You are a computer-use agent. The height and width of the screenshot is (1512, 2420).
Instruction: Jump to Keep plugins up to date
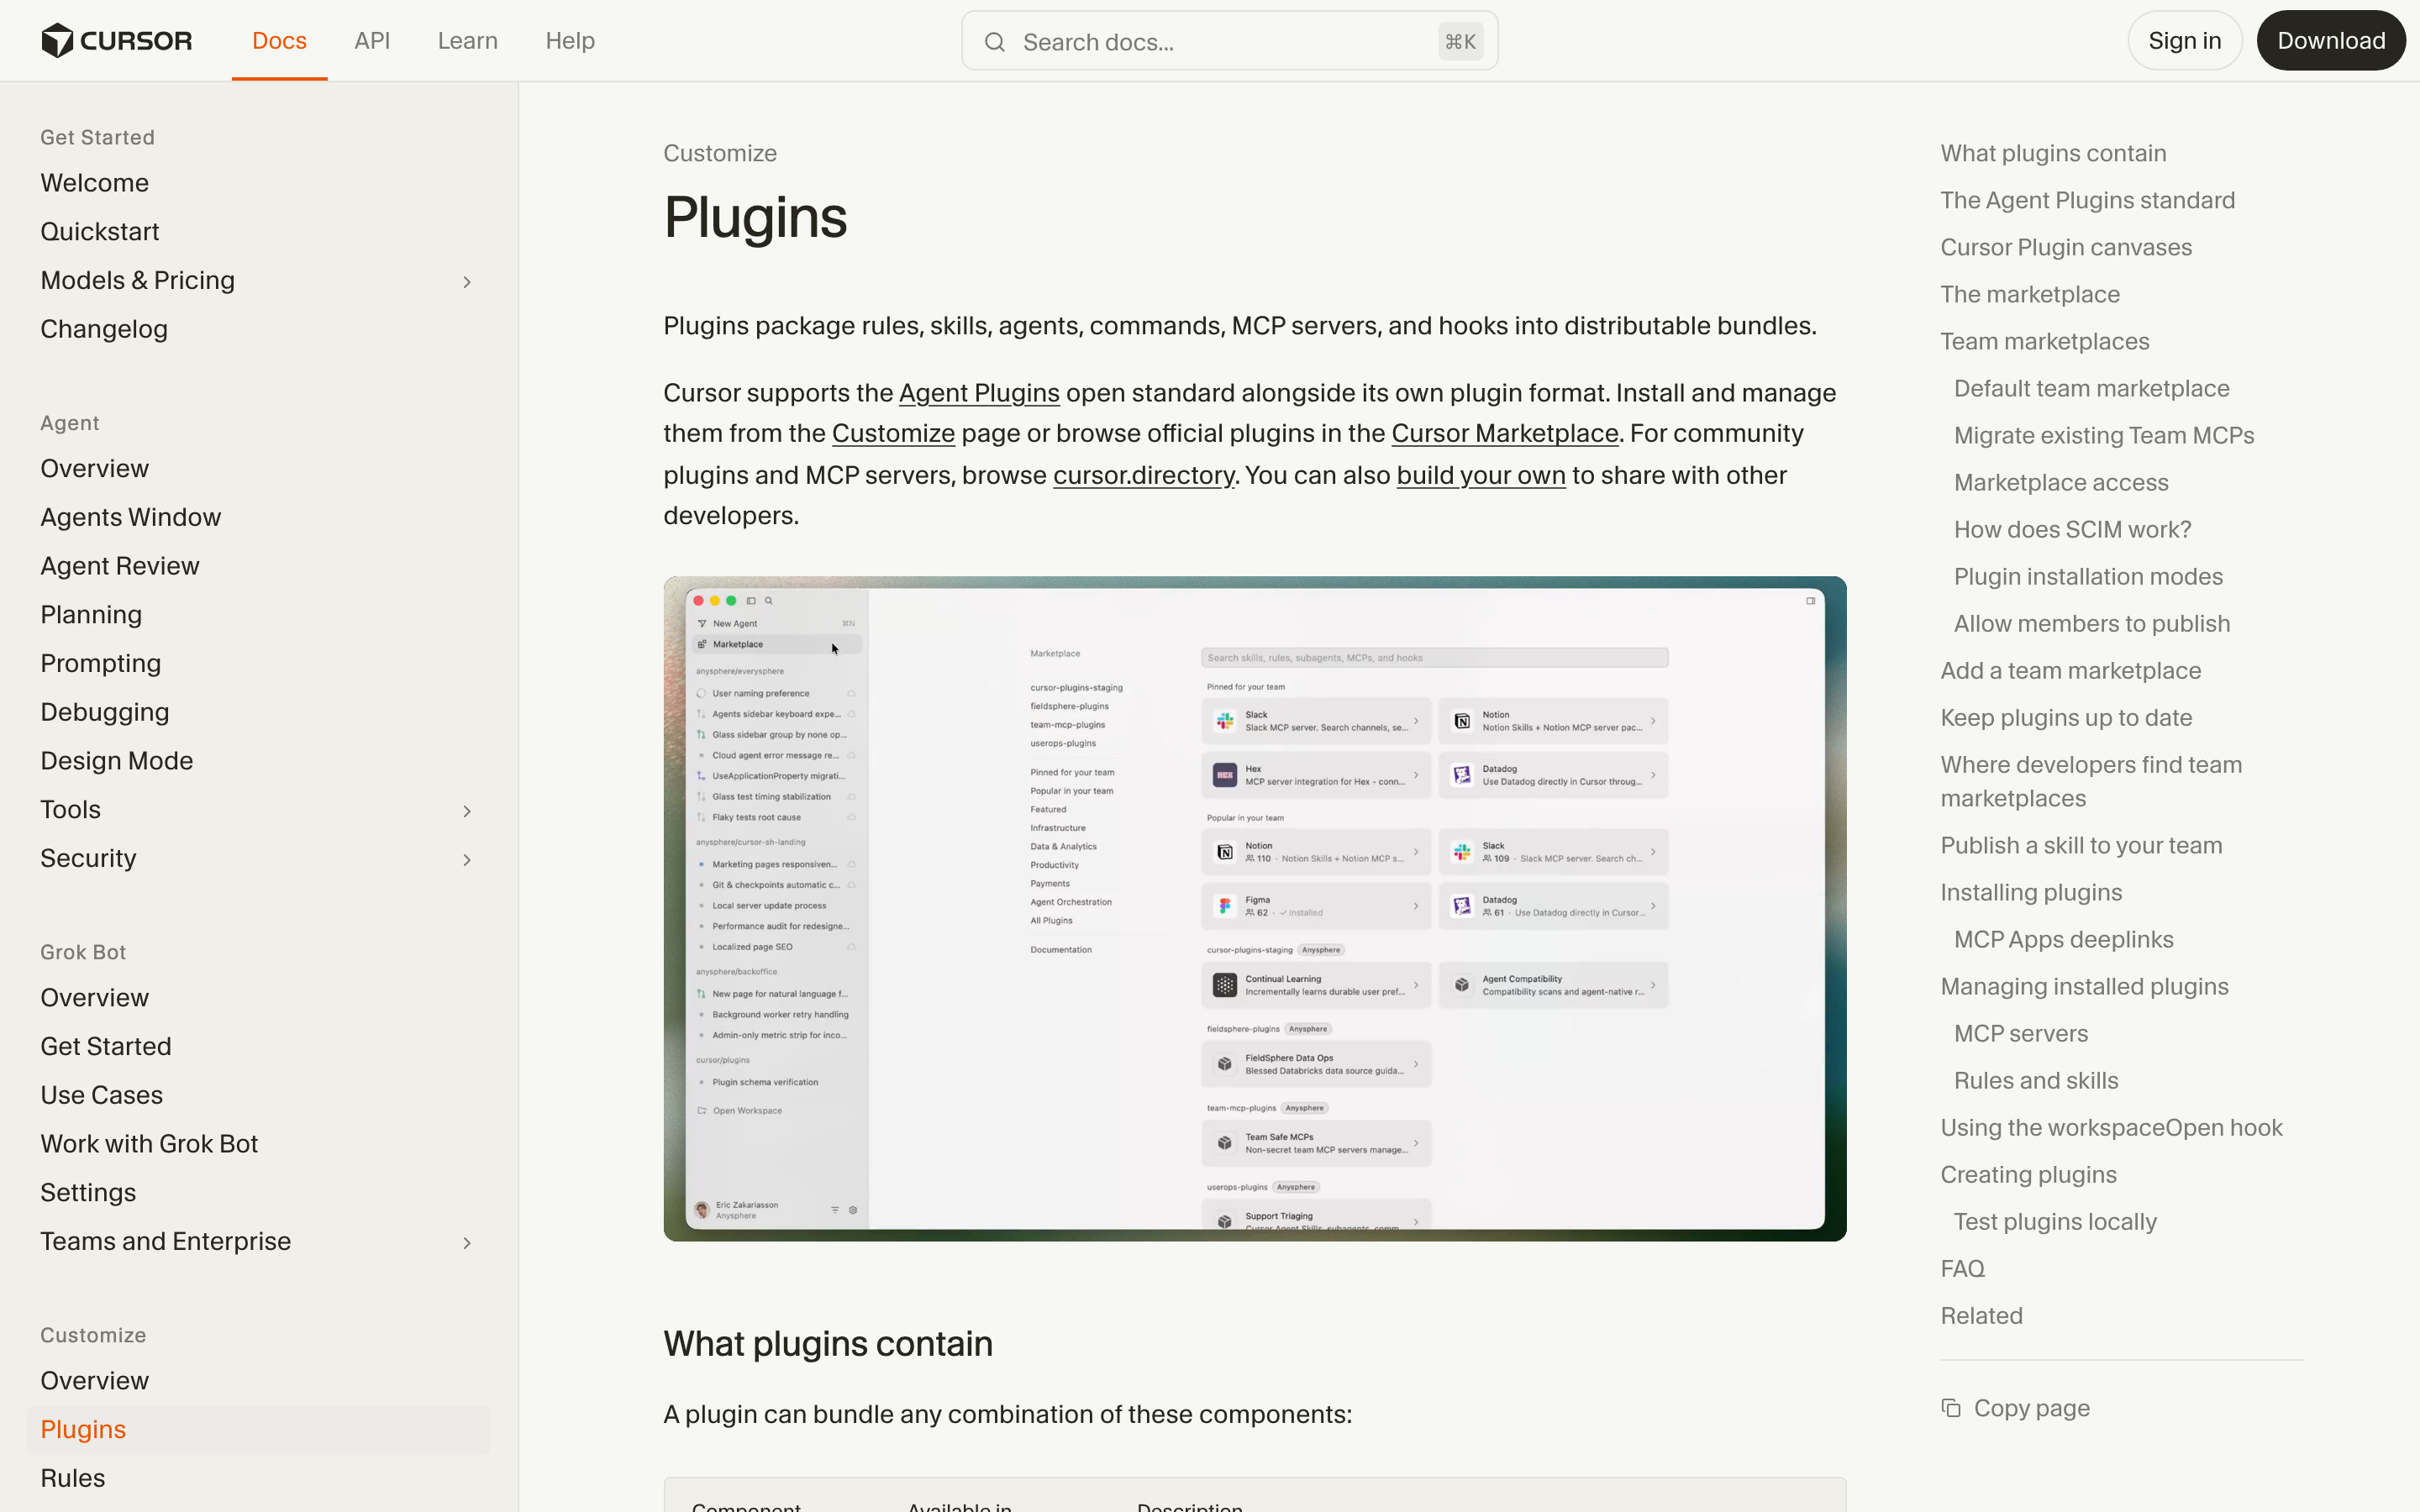pyautogui.click(x=2066, y=717)
